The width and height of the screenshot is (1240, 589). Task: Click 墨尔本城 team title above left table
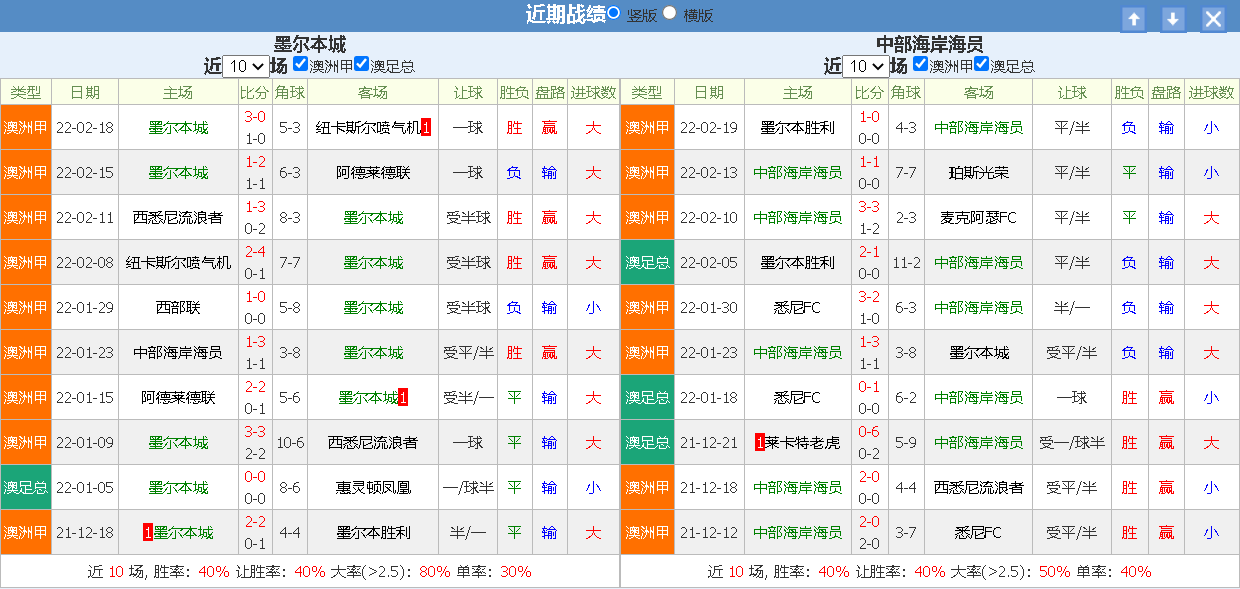tap(310, 44)
